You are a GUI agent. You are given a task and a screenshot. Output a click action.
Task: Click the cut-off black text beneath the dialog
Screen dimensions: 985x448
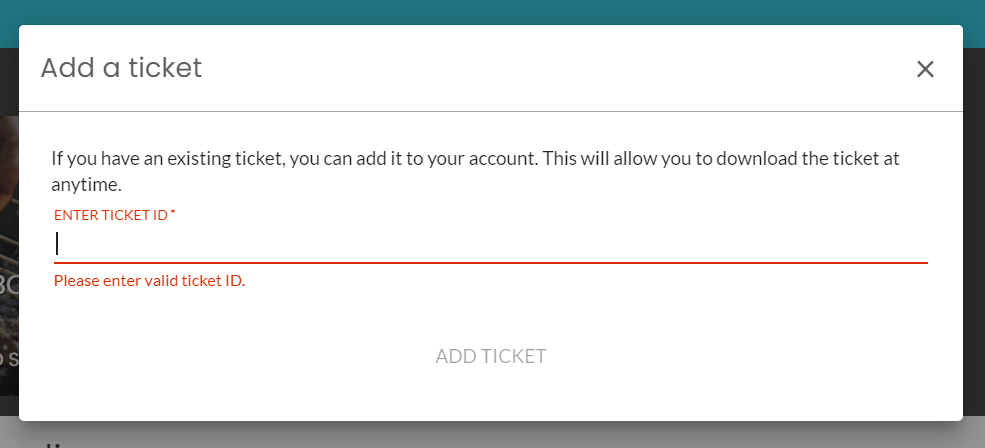(x=58, y=444)
